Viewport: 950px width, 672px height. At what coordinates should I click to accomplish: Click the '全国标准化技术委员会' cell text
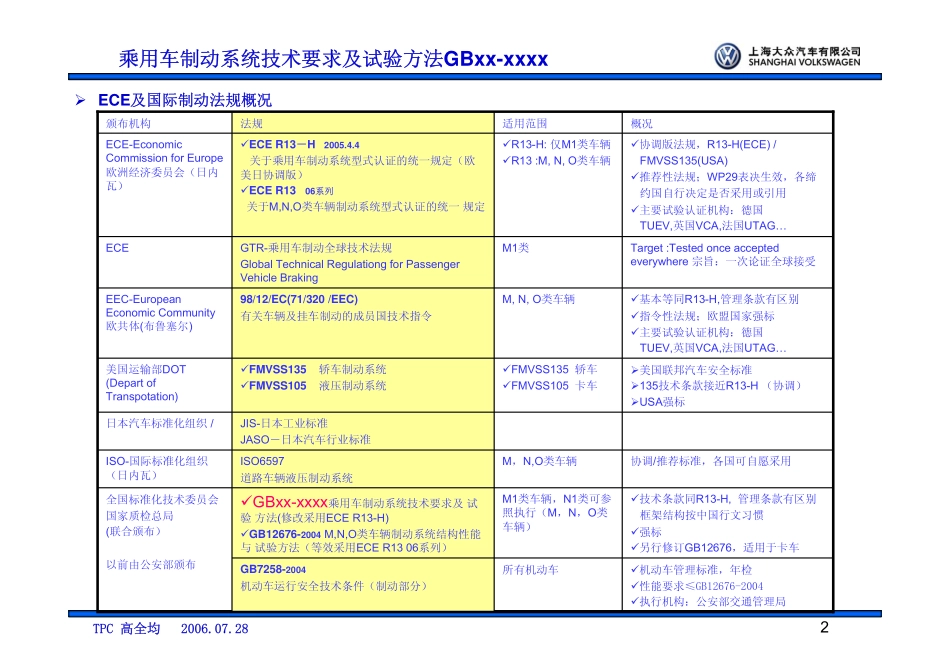click(162, 500)
